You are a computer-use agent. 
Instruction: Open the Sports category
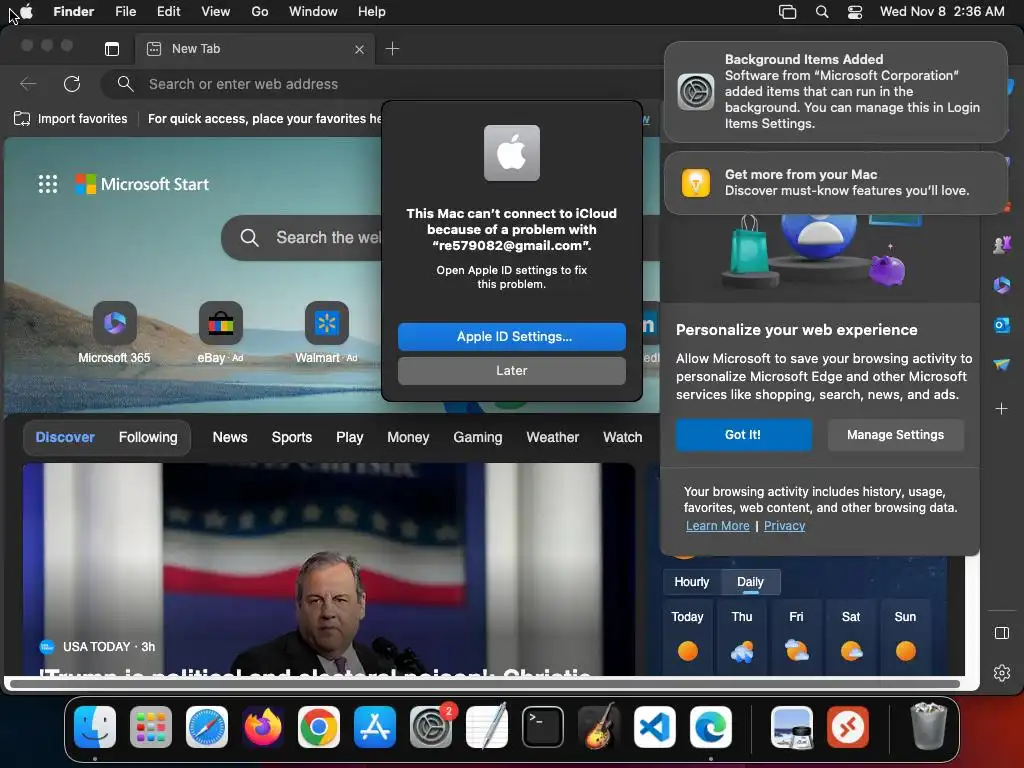point(291,437)
